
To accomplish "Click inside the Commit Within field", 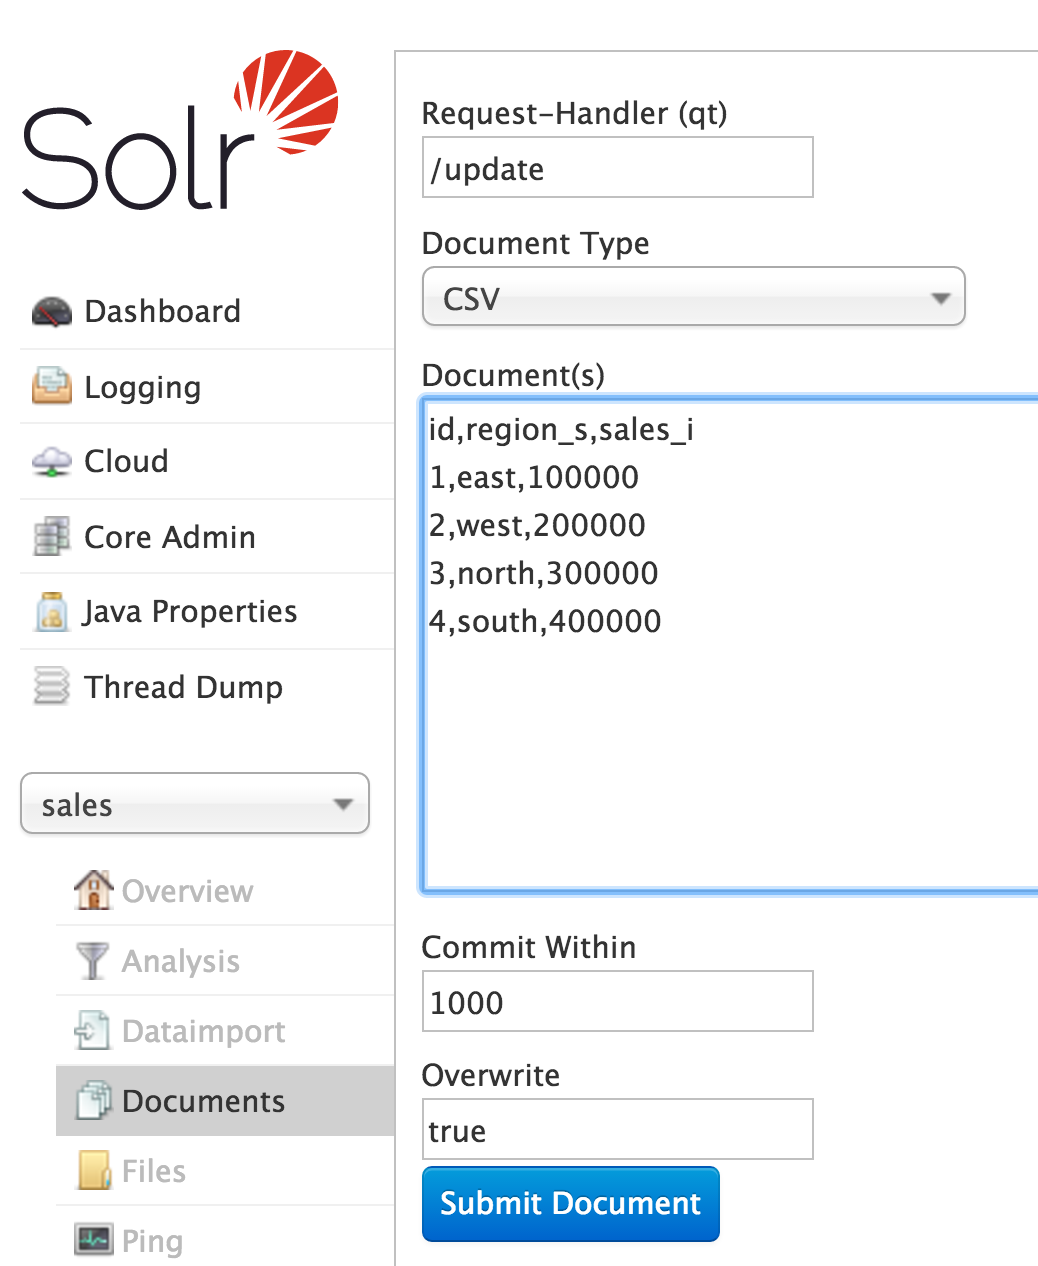I will pyautogui.click(x=617, y=1001).
